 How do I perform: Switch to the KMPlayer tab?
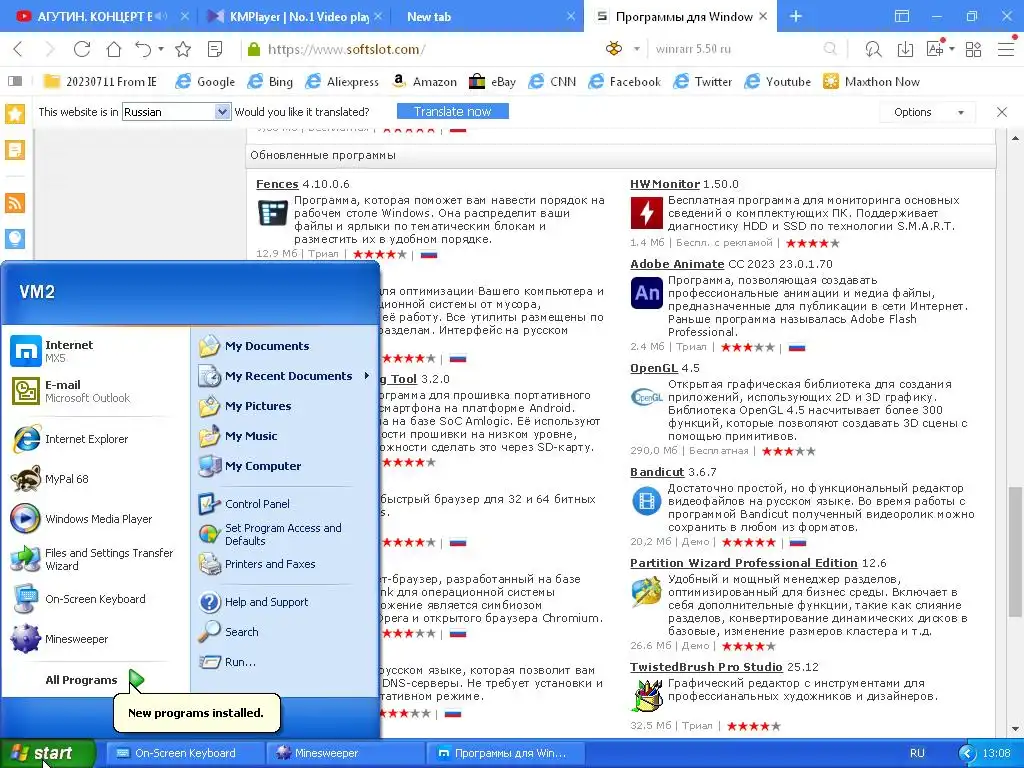295,16
